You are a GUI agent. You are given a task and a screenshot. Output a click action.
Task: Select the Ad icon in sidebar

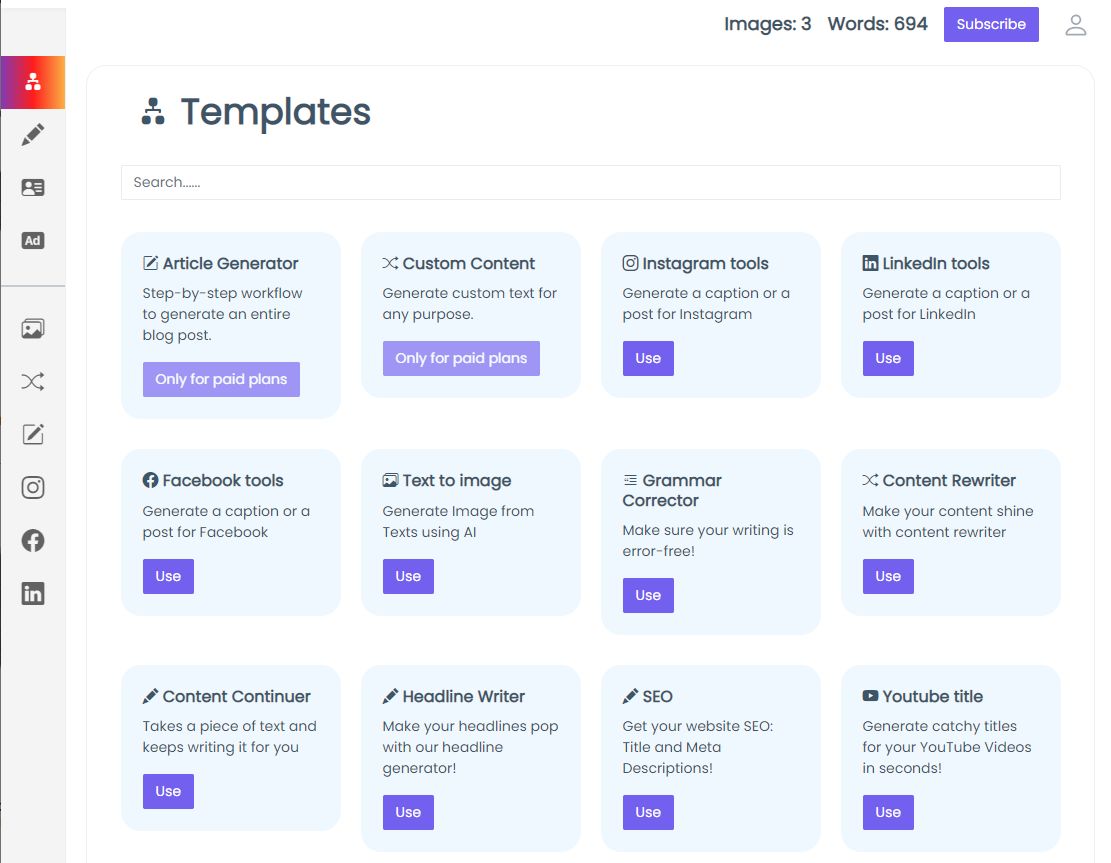pos(33,240)
